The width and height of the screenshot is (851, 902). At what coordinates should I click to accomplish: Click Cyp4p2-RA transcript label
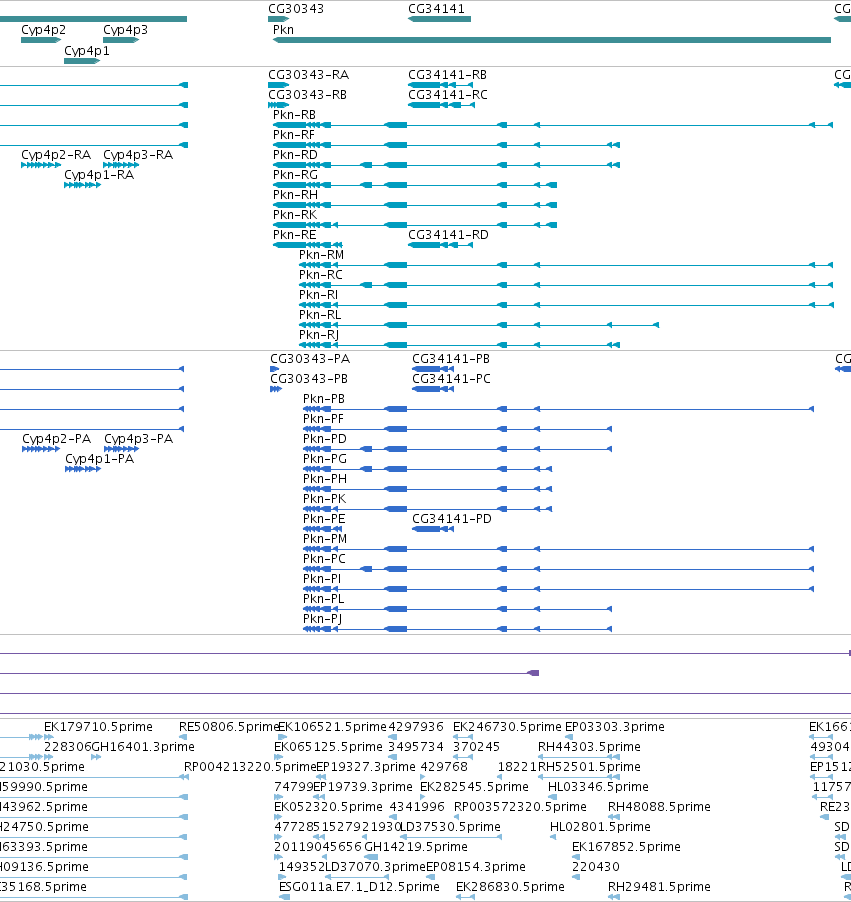coord(56,155)
